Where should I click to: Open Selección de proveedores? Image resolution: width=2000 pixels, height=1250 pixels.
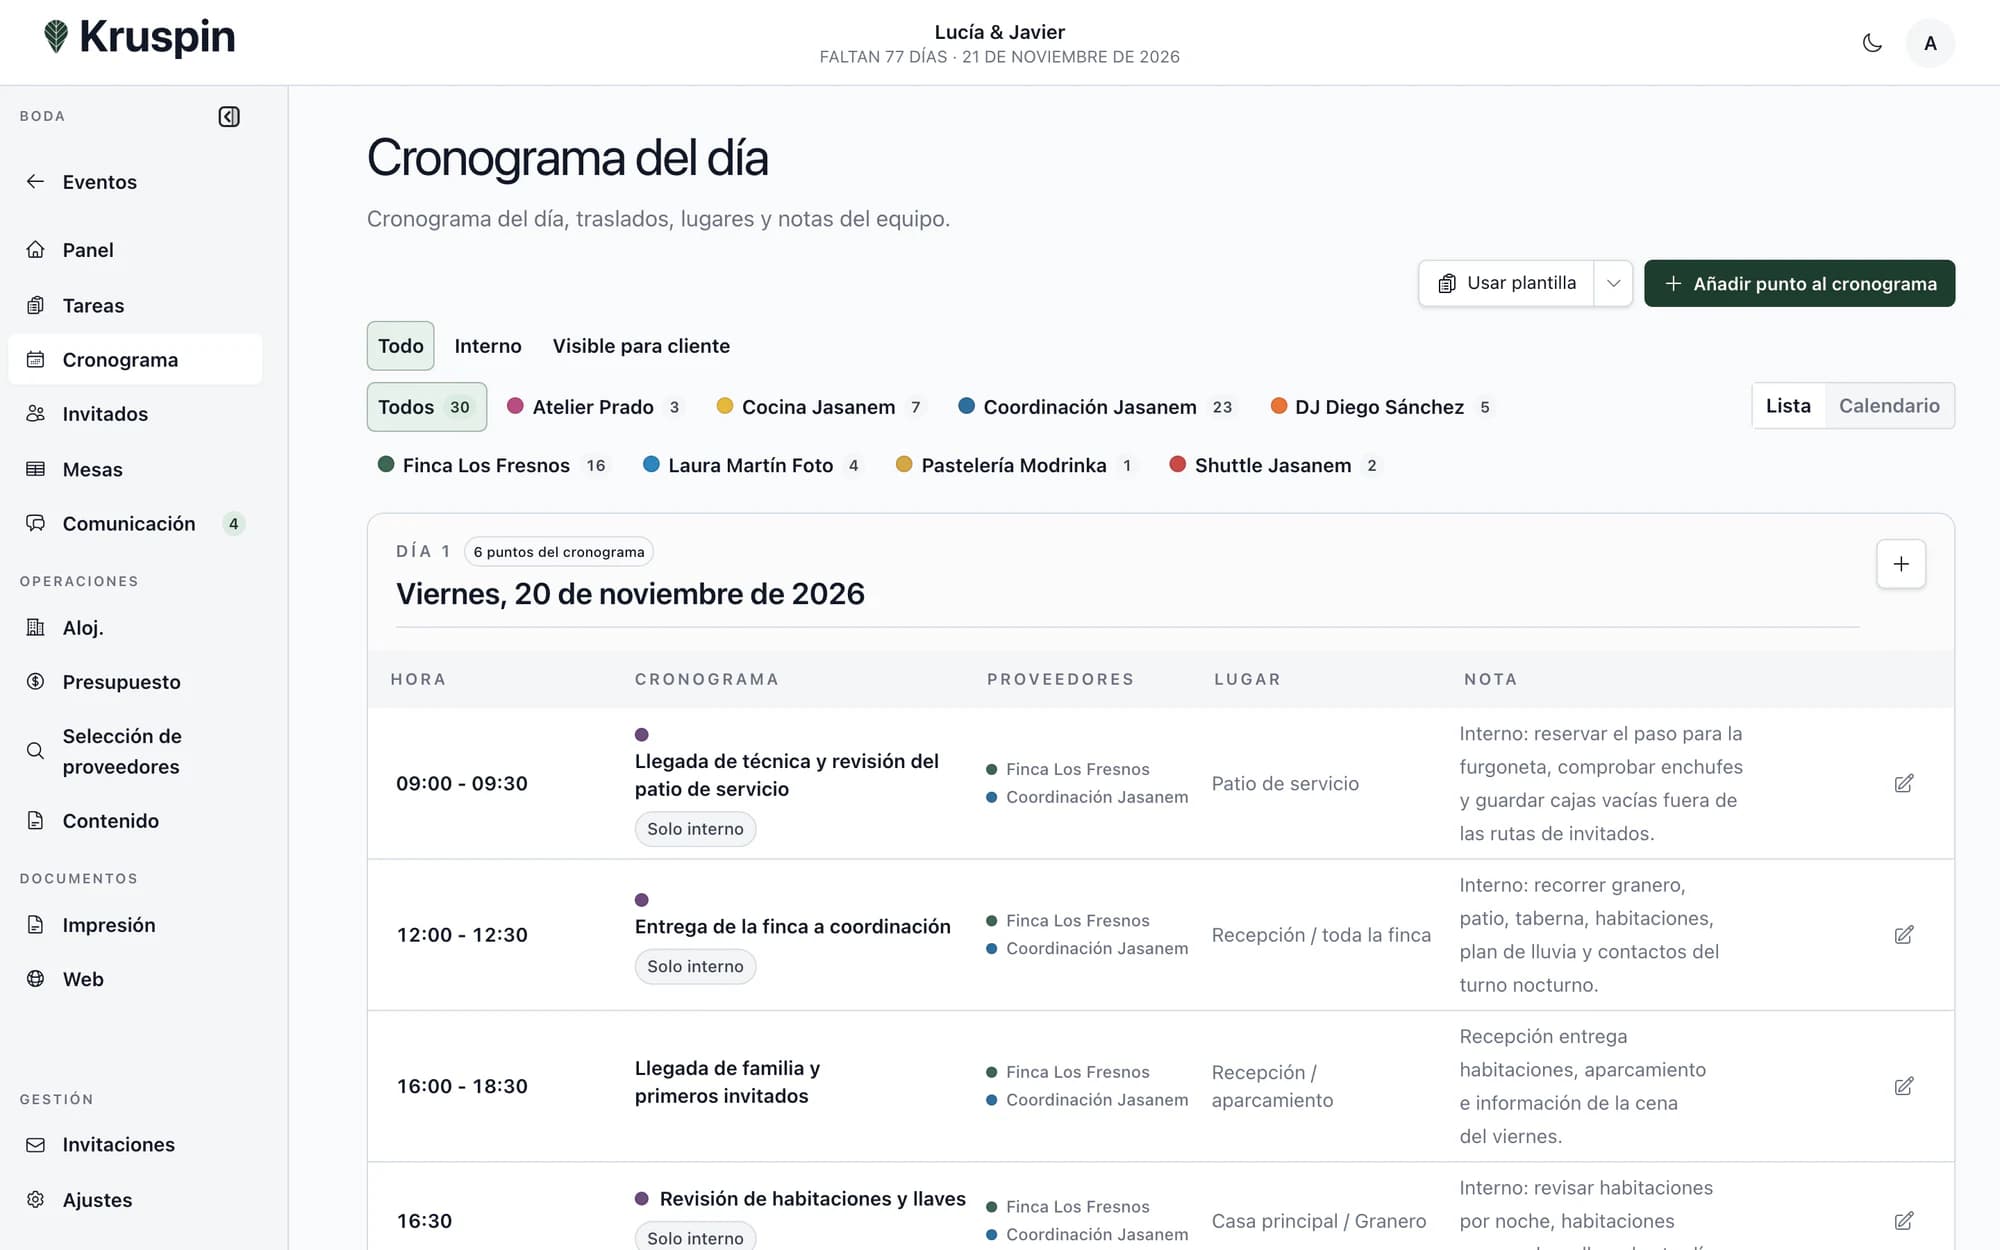pos(135,751)
